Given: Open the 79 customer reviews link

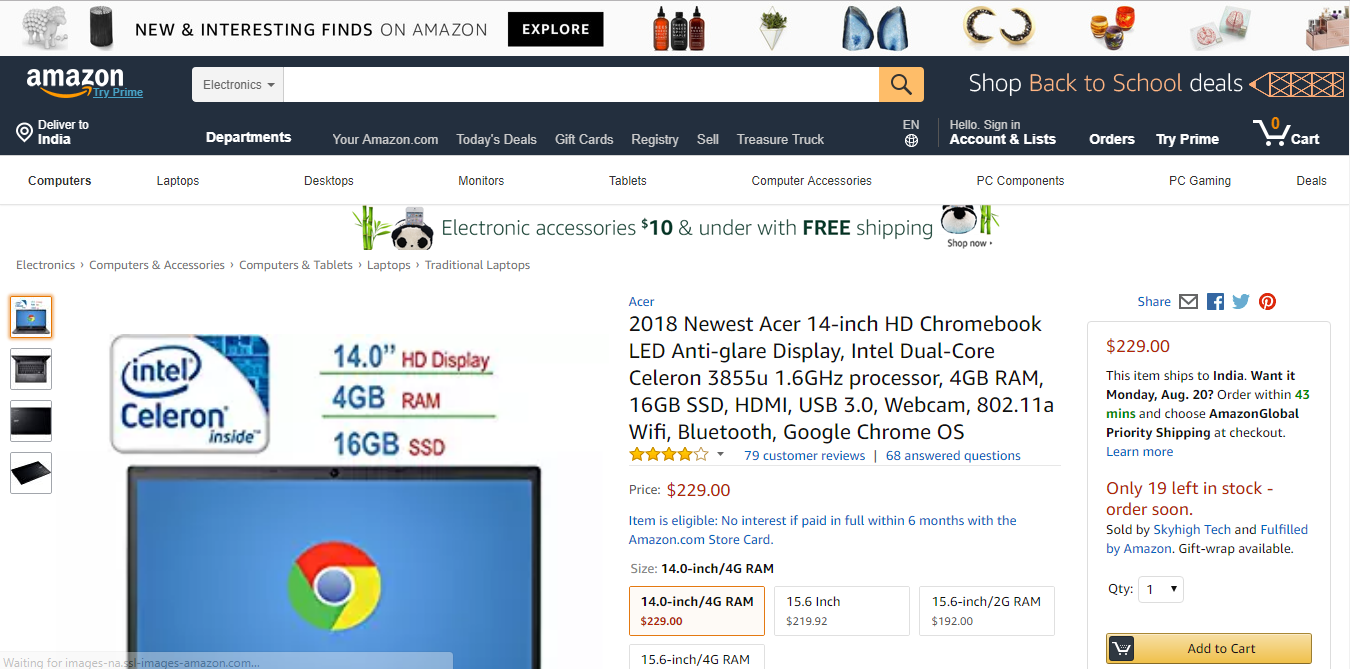Looking at the screenshot, I should tap(804, 456).
